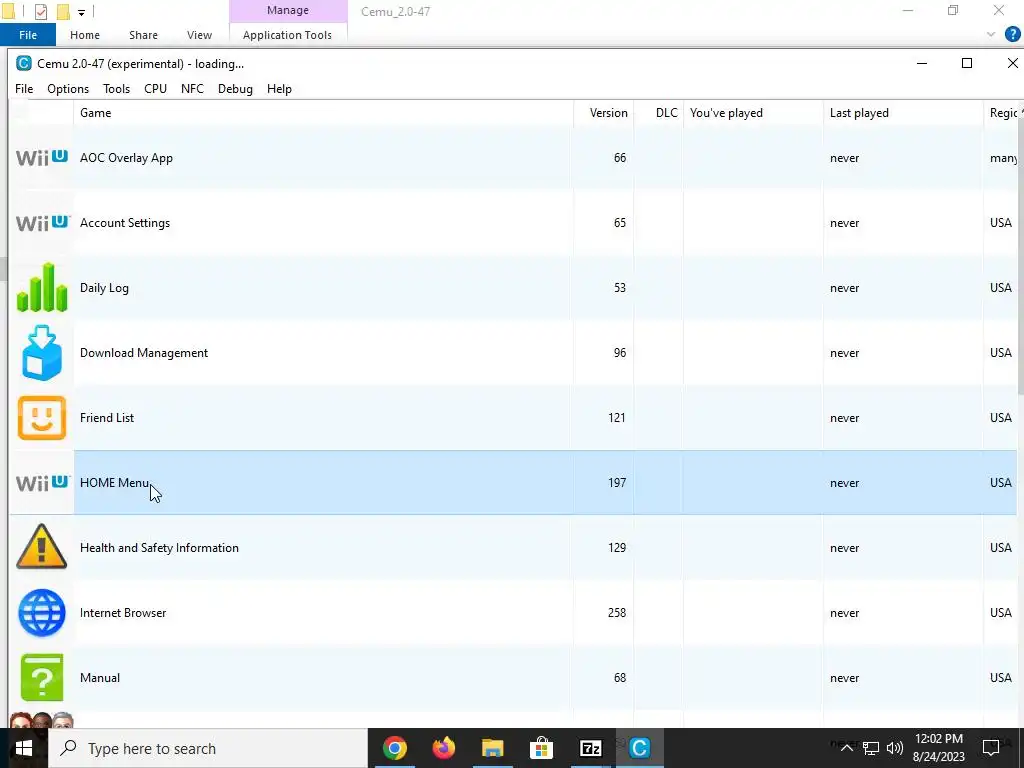Open the Options menu
Screen dimensions: 1024x768
[68, 89]
